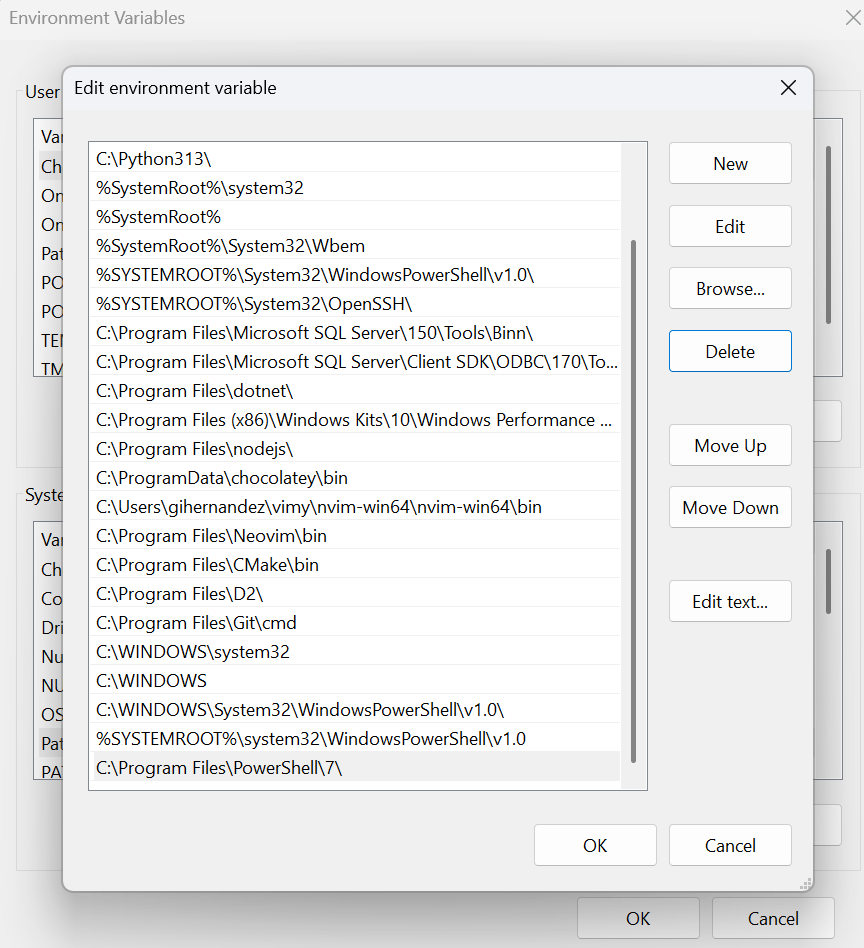Screen dimensions: 864x948
Task: Move the entry with Move Up
Action: pyautogui.click(x=730, y=446)
